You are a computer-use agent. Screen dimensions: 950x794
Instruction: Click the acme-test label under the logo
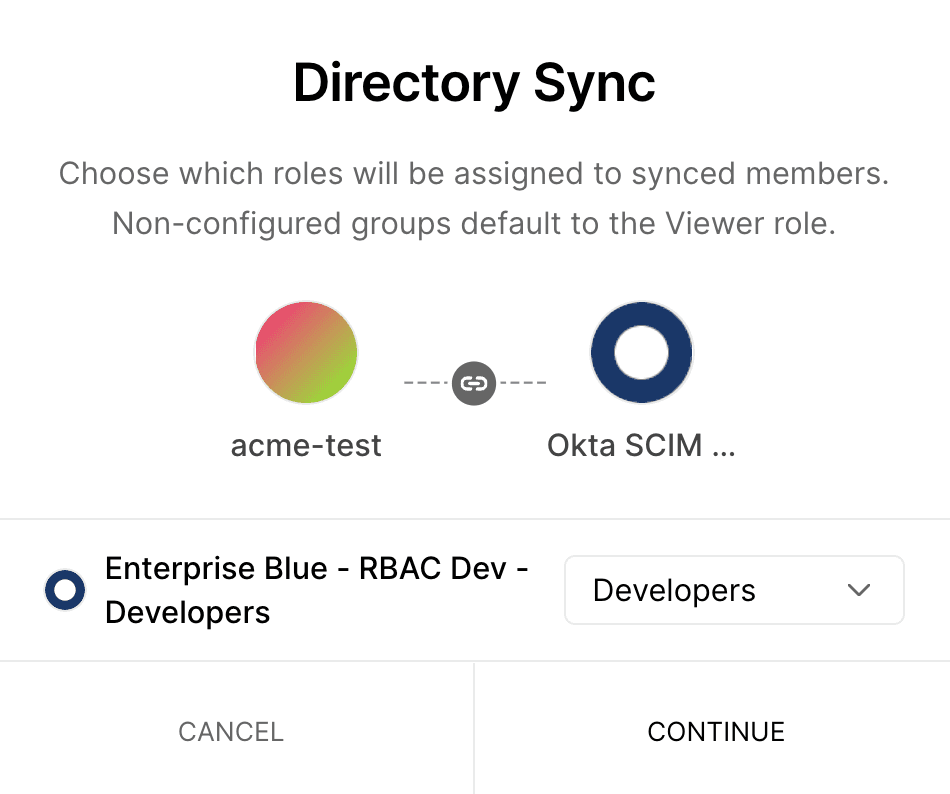[306, 445]
